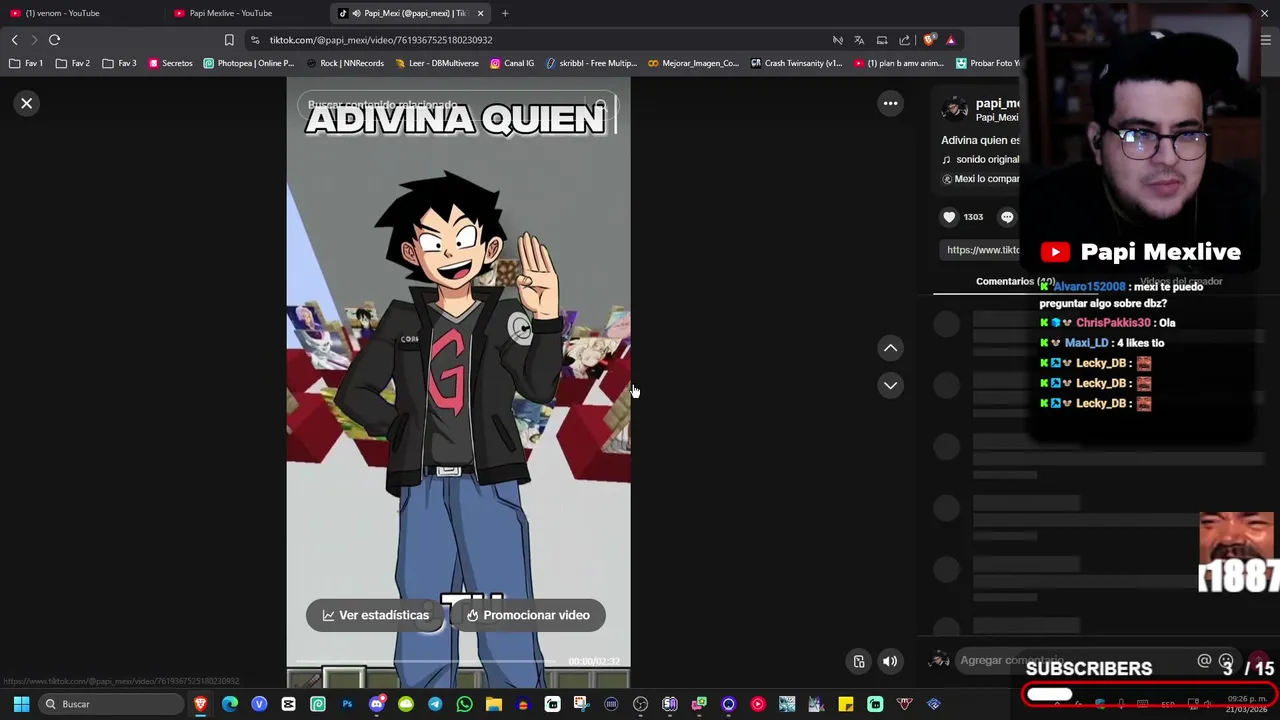Screen dimensions: 1280x720
Task: Click the Buscar taskbar search box
Action: 110,704
